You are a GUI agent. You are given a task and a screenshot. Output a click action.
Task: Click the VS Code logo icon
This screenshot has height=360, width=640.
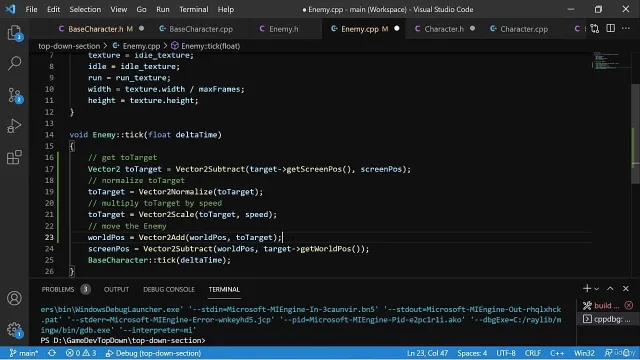11,9
